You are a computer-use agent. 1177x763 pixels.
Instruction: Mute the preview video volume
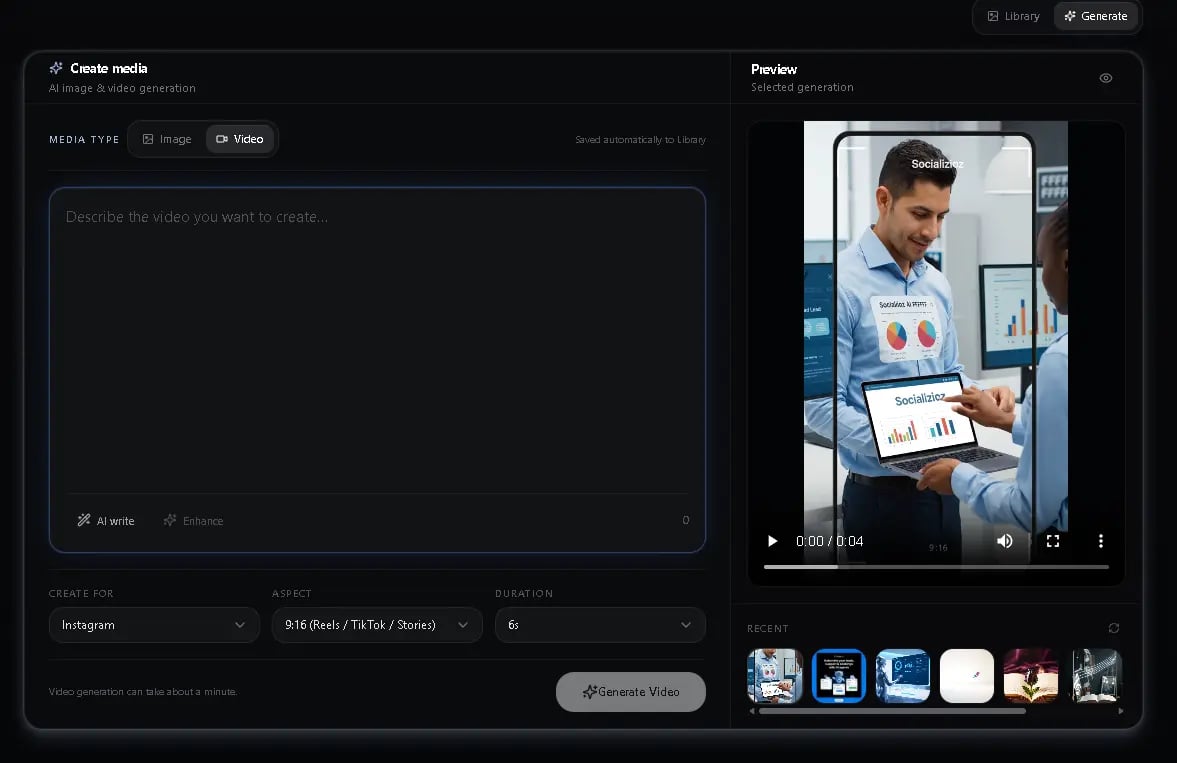click(x=1004, y=541)
